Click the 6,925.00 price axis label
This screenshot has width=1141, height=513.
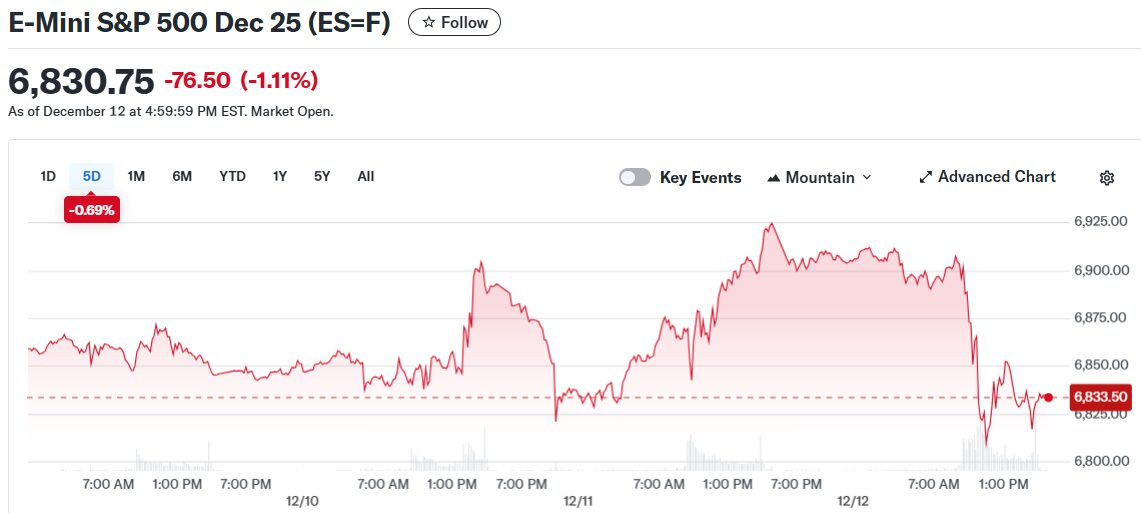[x=1102, y=221]
